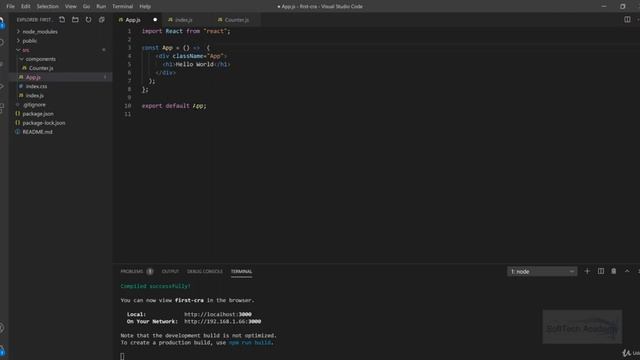Open the terminal selector dropdown showing node
This screenshot has width=640, height=360.
click(542, 271)
